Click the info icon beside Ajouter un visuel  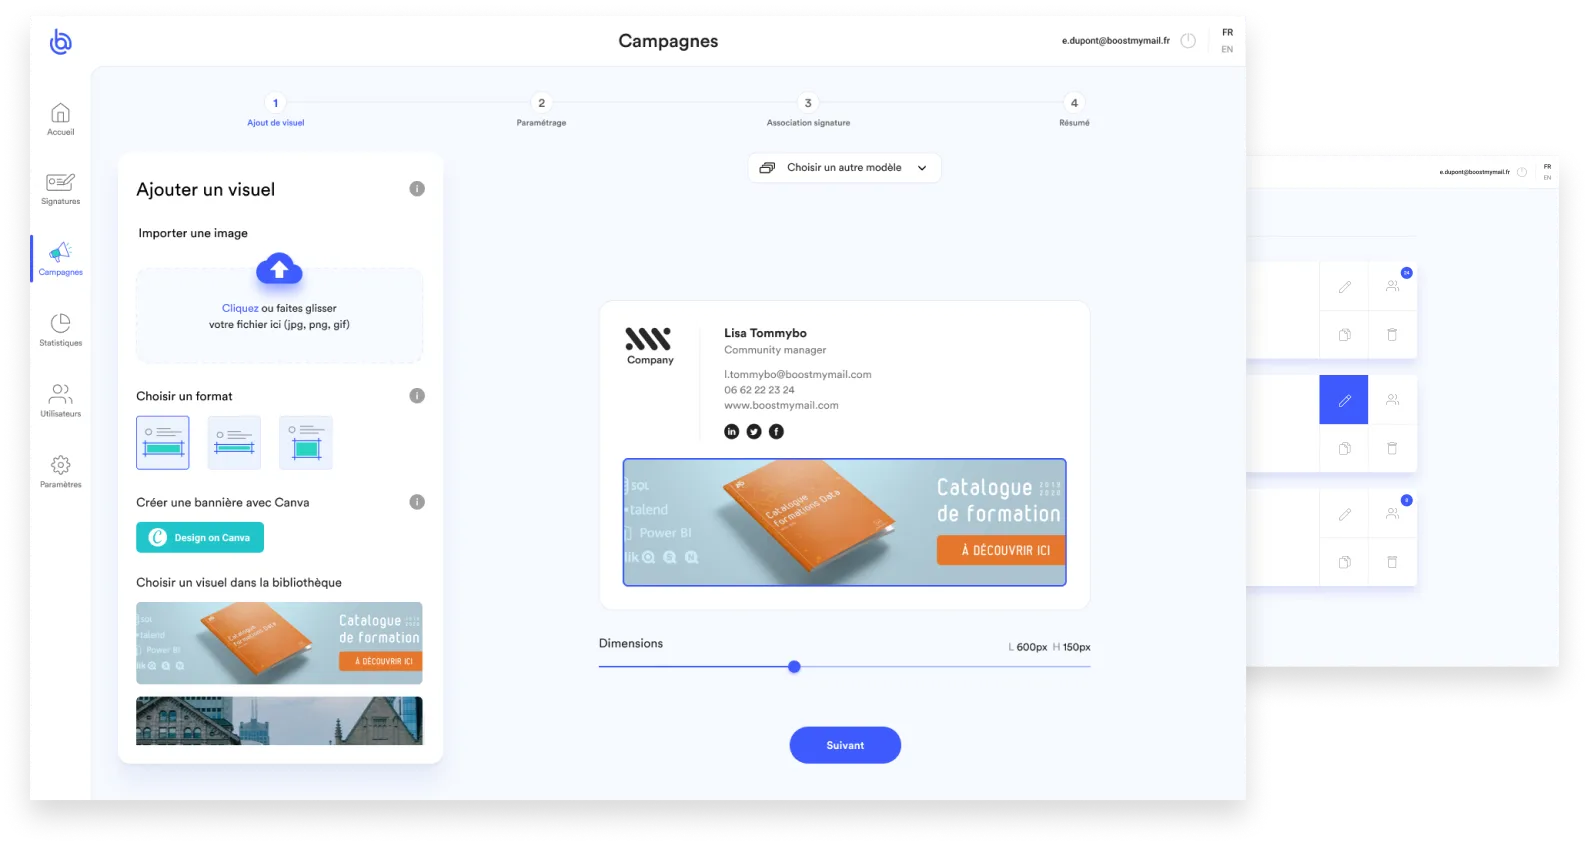coord(417,189)
